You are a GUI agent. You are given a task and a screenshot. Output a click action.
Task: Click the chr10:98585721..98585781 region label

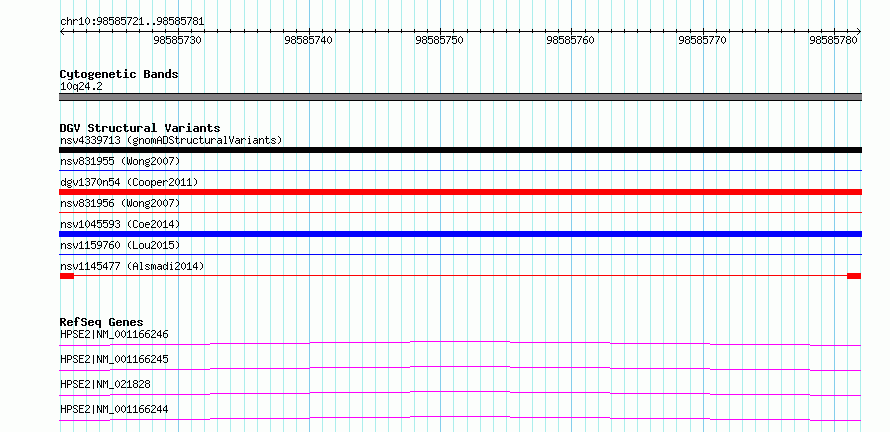point(132,22)
